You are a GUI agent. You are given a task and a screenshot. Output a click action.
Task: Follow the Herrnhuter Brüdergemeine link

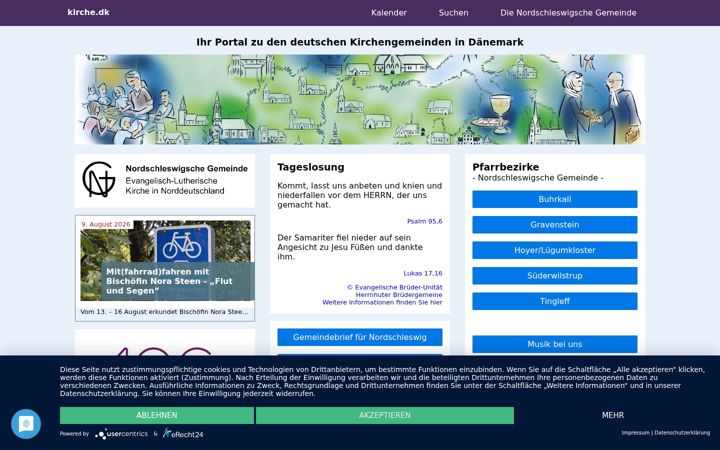[x=399, y=295]
